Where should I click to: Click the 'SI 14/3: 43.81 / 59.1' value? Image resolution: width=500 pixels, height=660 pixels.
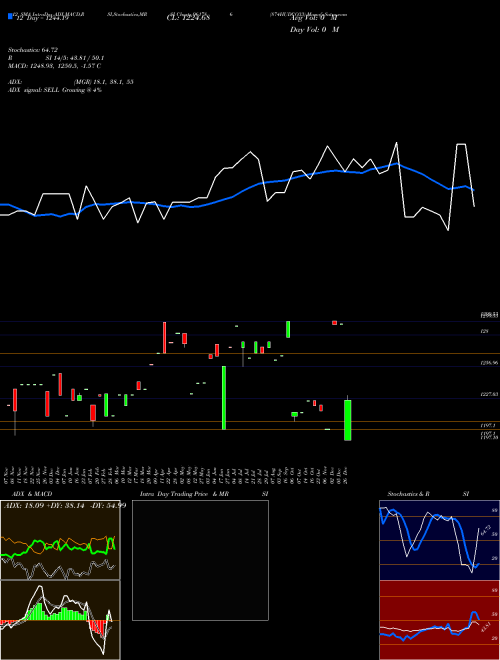(x=75, y=58)
